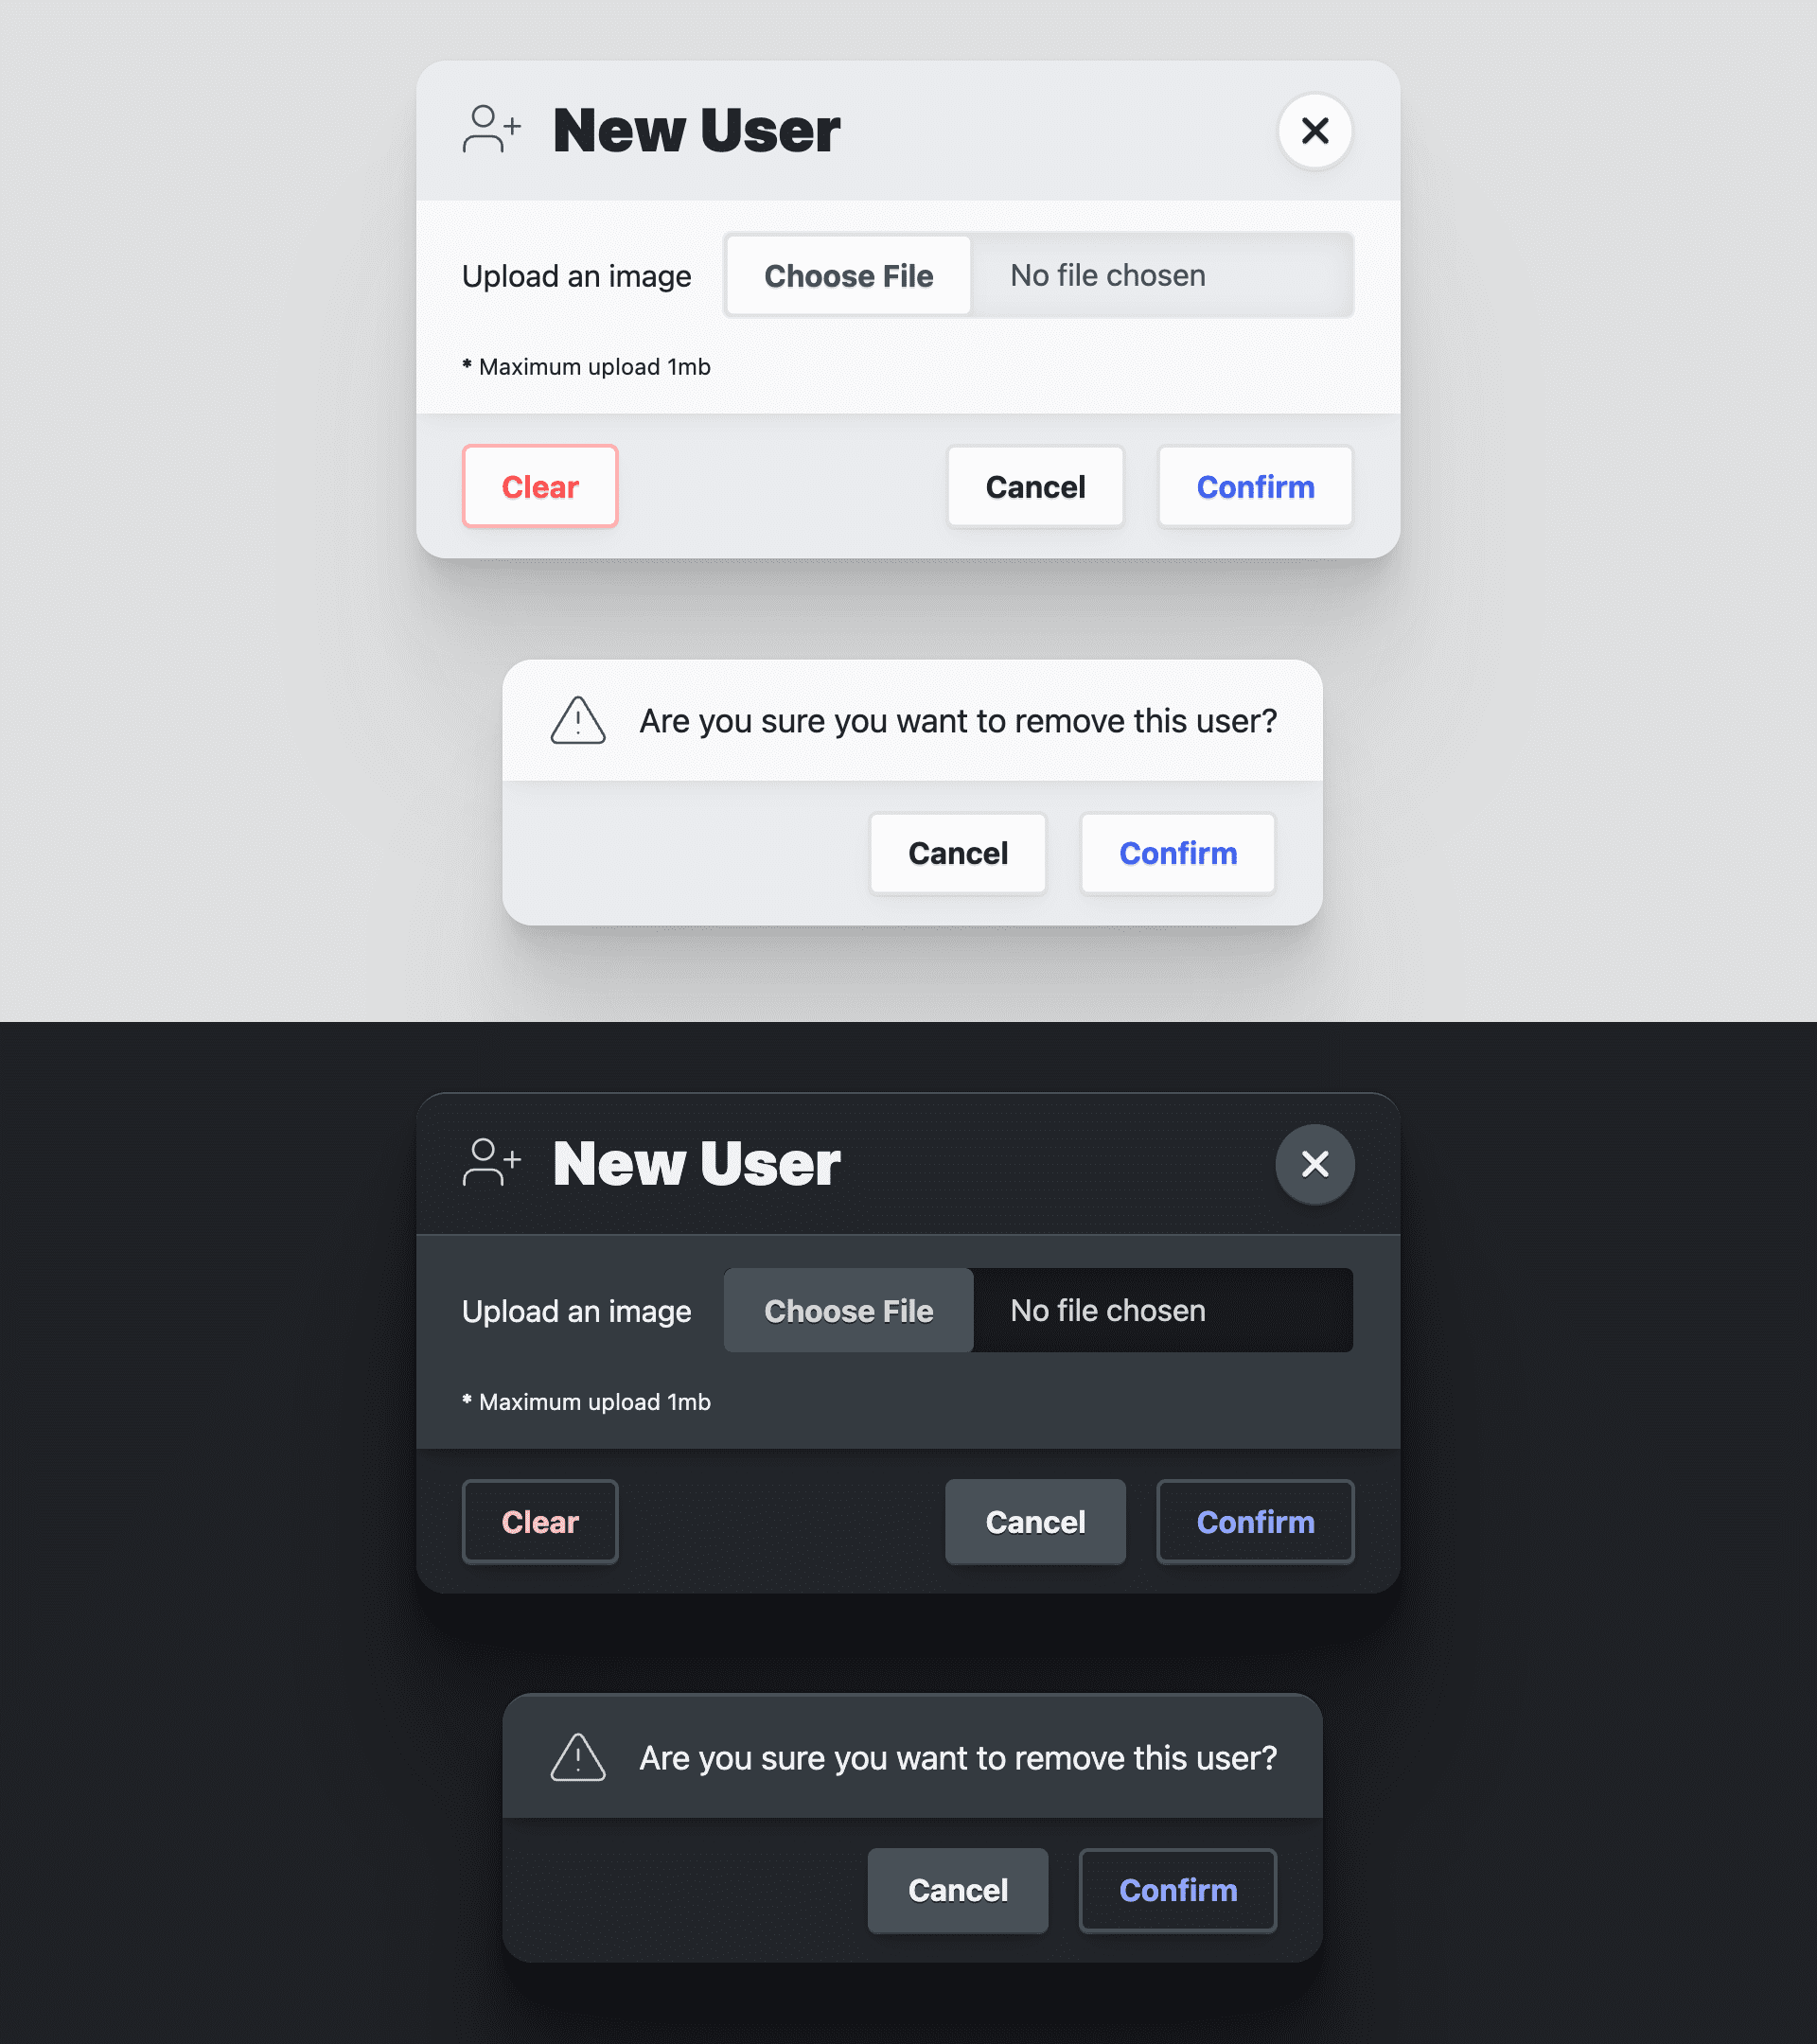Select the Choose File button in light mode

click(x=849, y=275)
